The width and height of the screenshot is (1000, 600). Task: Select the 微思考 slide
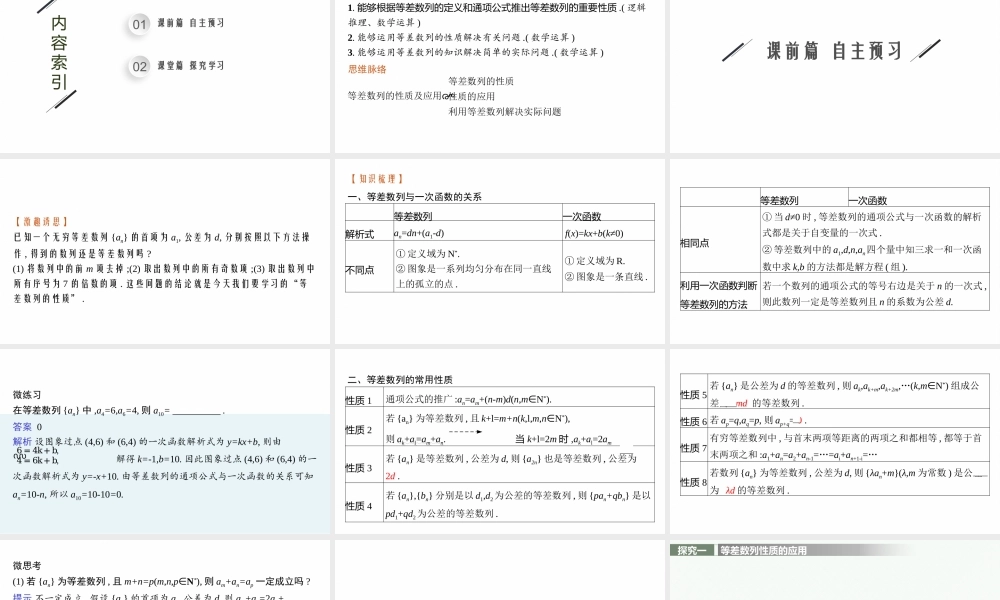165,570
